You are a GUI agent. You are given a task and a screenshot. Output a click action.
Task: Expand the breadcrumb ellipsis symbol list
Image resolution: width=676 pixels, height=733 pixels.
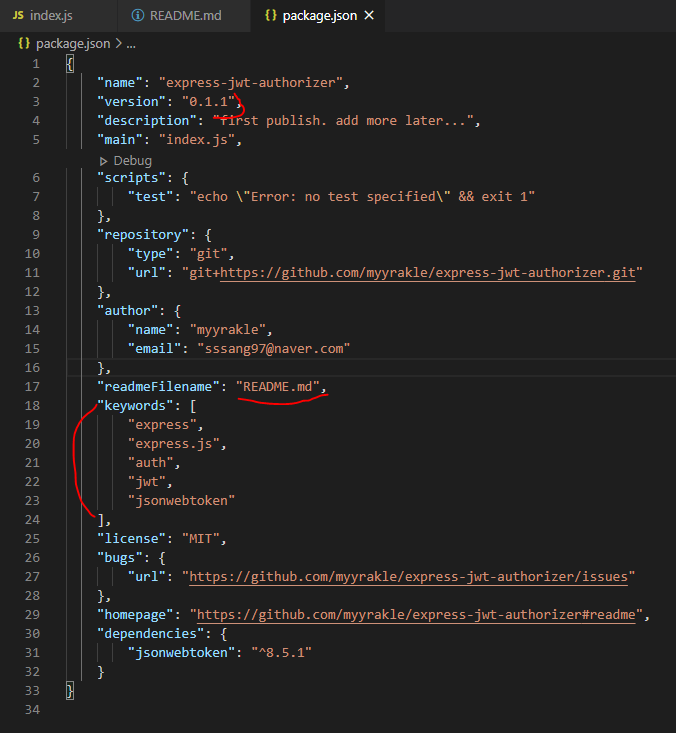130,43
